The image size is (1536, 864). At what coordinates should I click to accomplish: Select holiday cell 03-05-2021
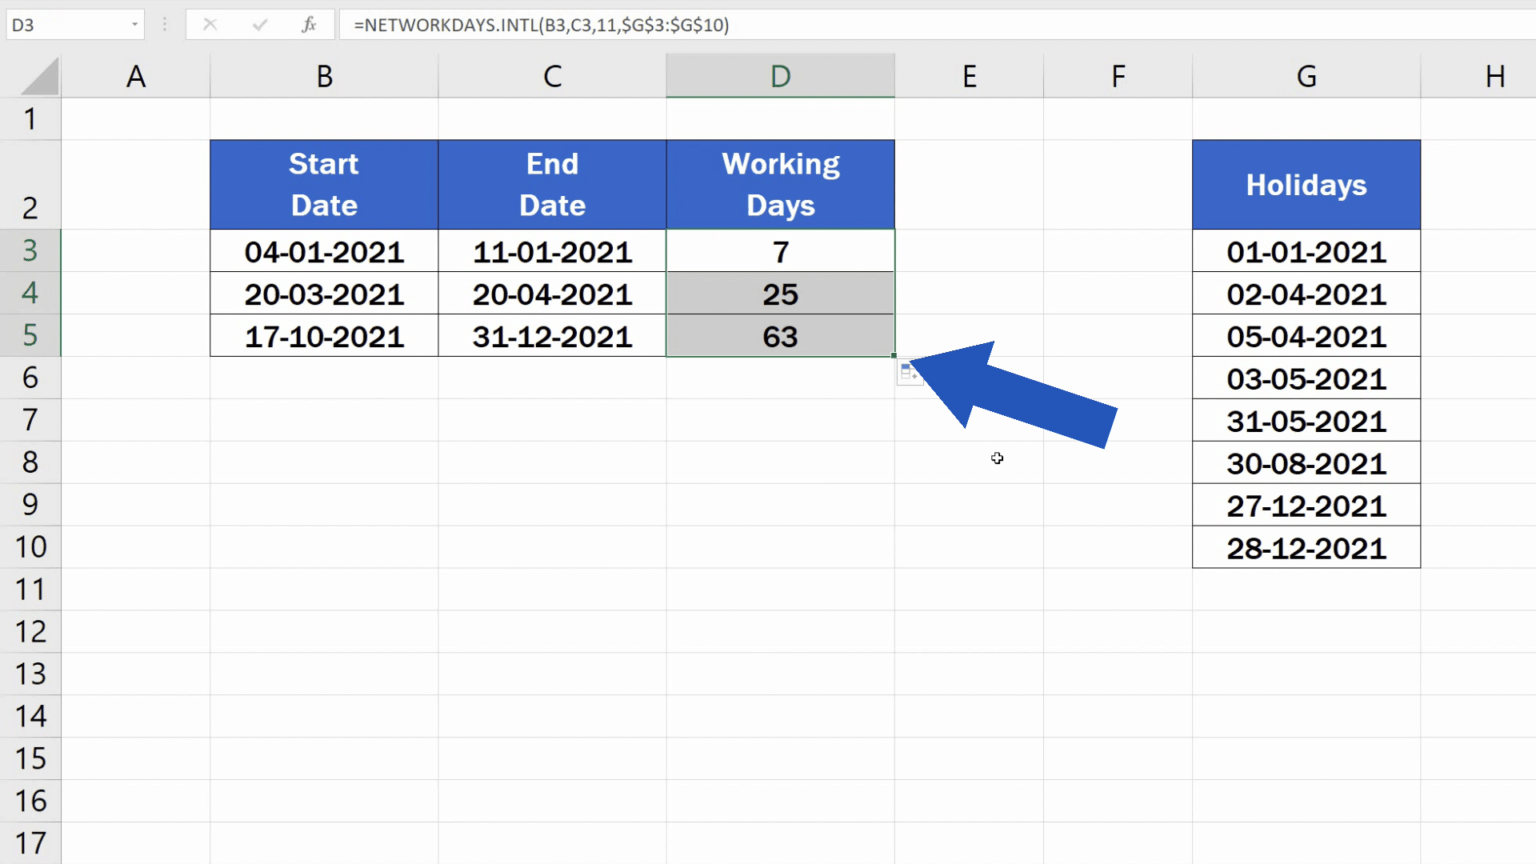[x=1306, y=378]
